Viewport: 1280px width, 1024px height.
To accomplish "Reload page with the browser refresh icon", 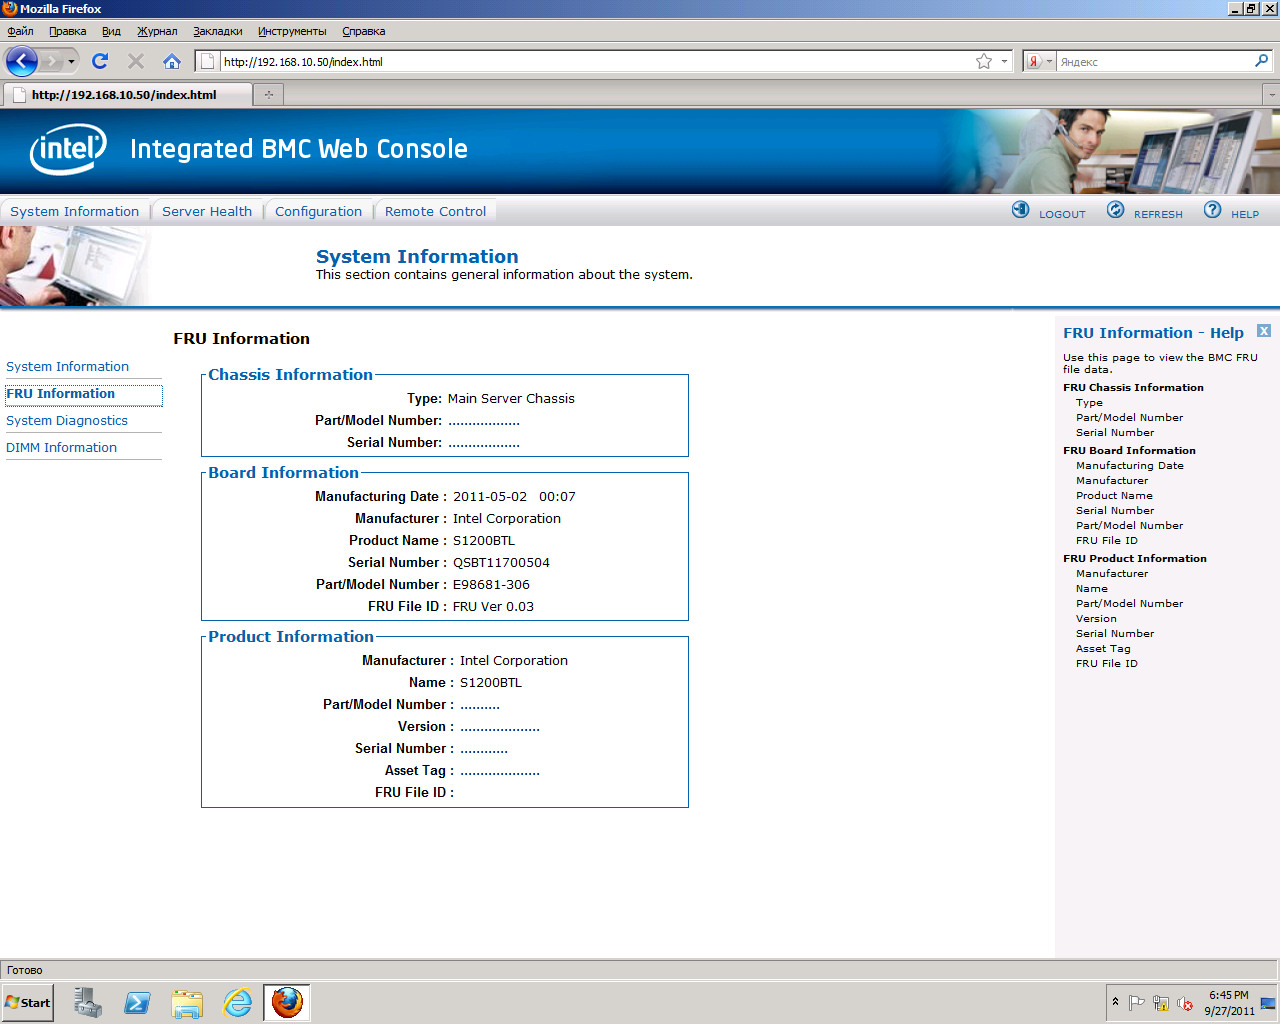I will (x=100, y=62).
